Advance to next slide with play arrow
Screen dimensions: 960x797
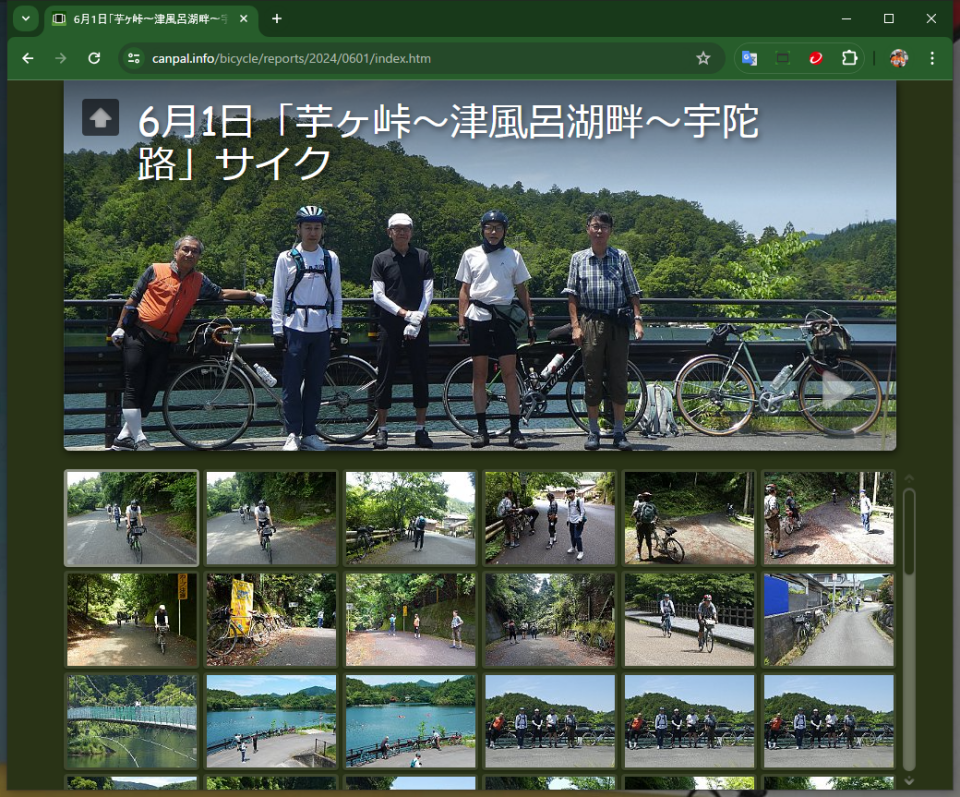(x=838, y=390)
